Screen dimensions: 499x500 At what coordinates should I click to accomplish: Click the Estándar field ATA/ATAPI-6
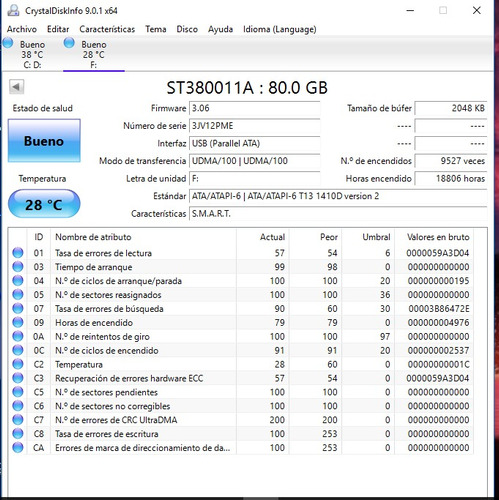tap(338, 196)
